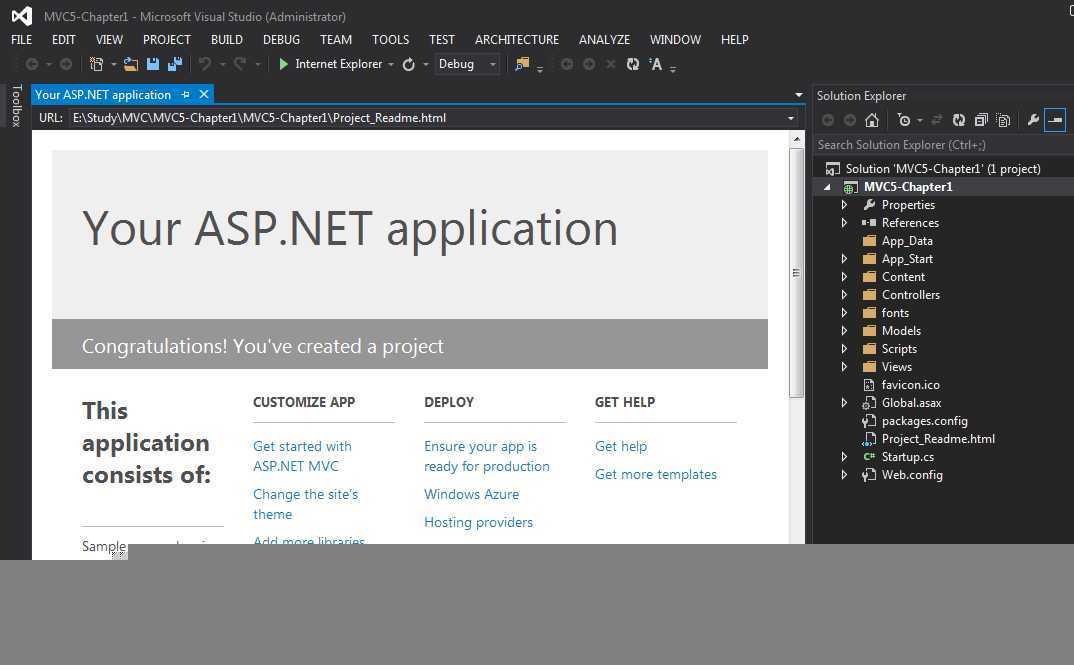Click the browser Refresh icon in toolbar
Screen dimensions: 1074x665
(409, 64)
